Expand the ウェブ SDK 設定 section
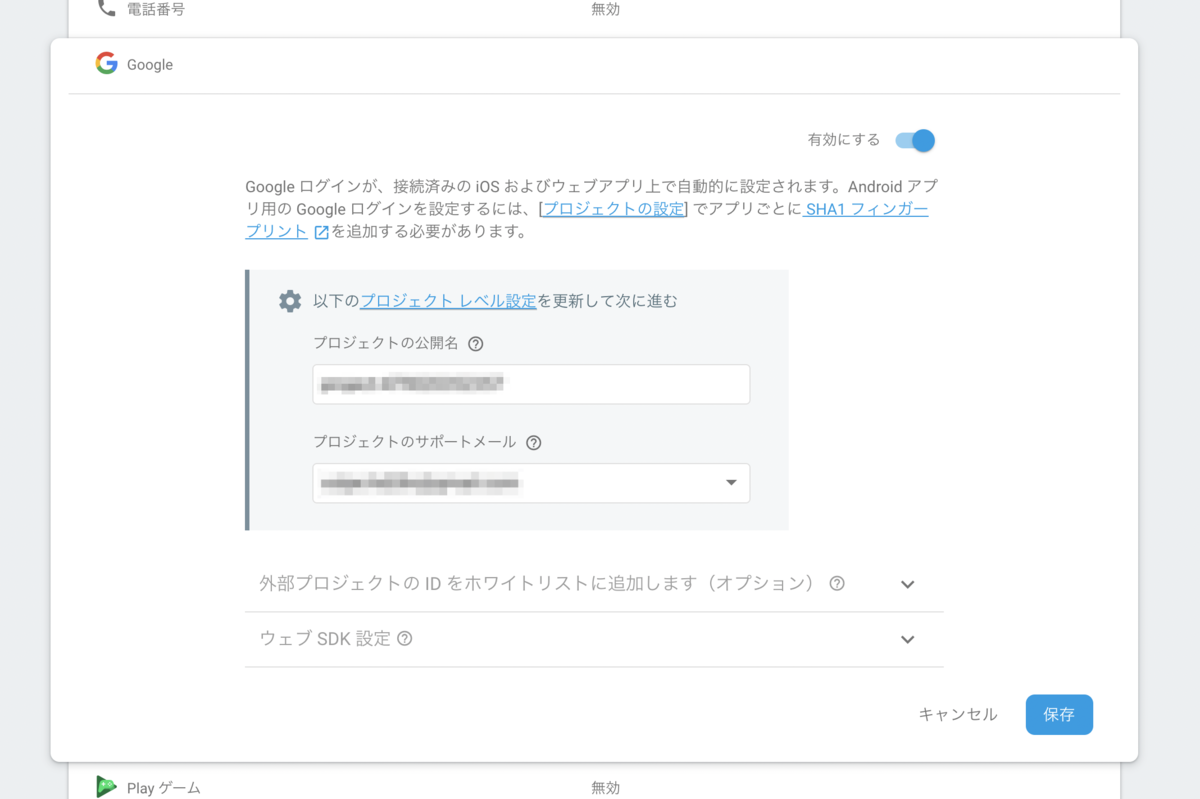Image resolution: width=1200 pixels, height=799 pixels. tap(907, 639)
